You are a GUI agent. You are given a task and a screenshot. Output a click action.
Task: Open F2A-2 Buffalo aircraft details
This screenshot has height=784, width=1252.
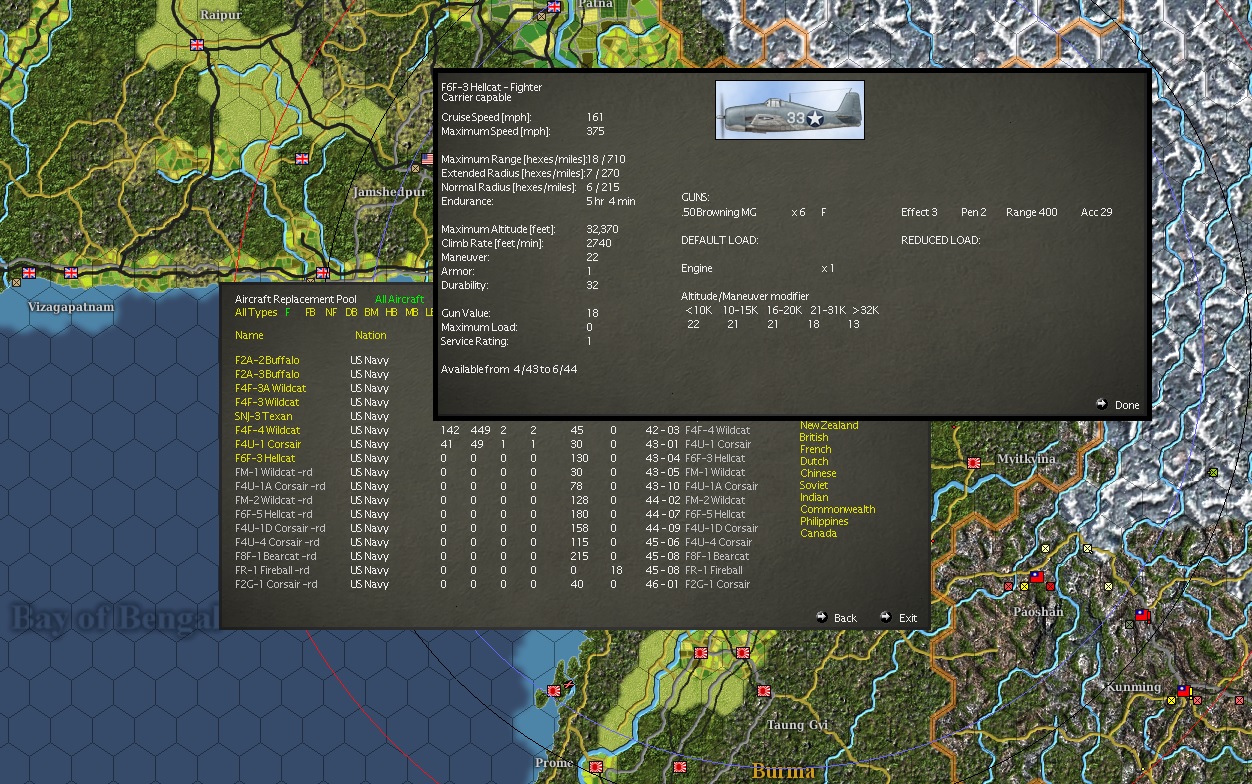tap(267, 360)
